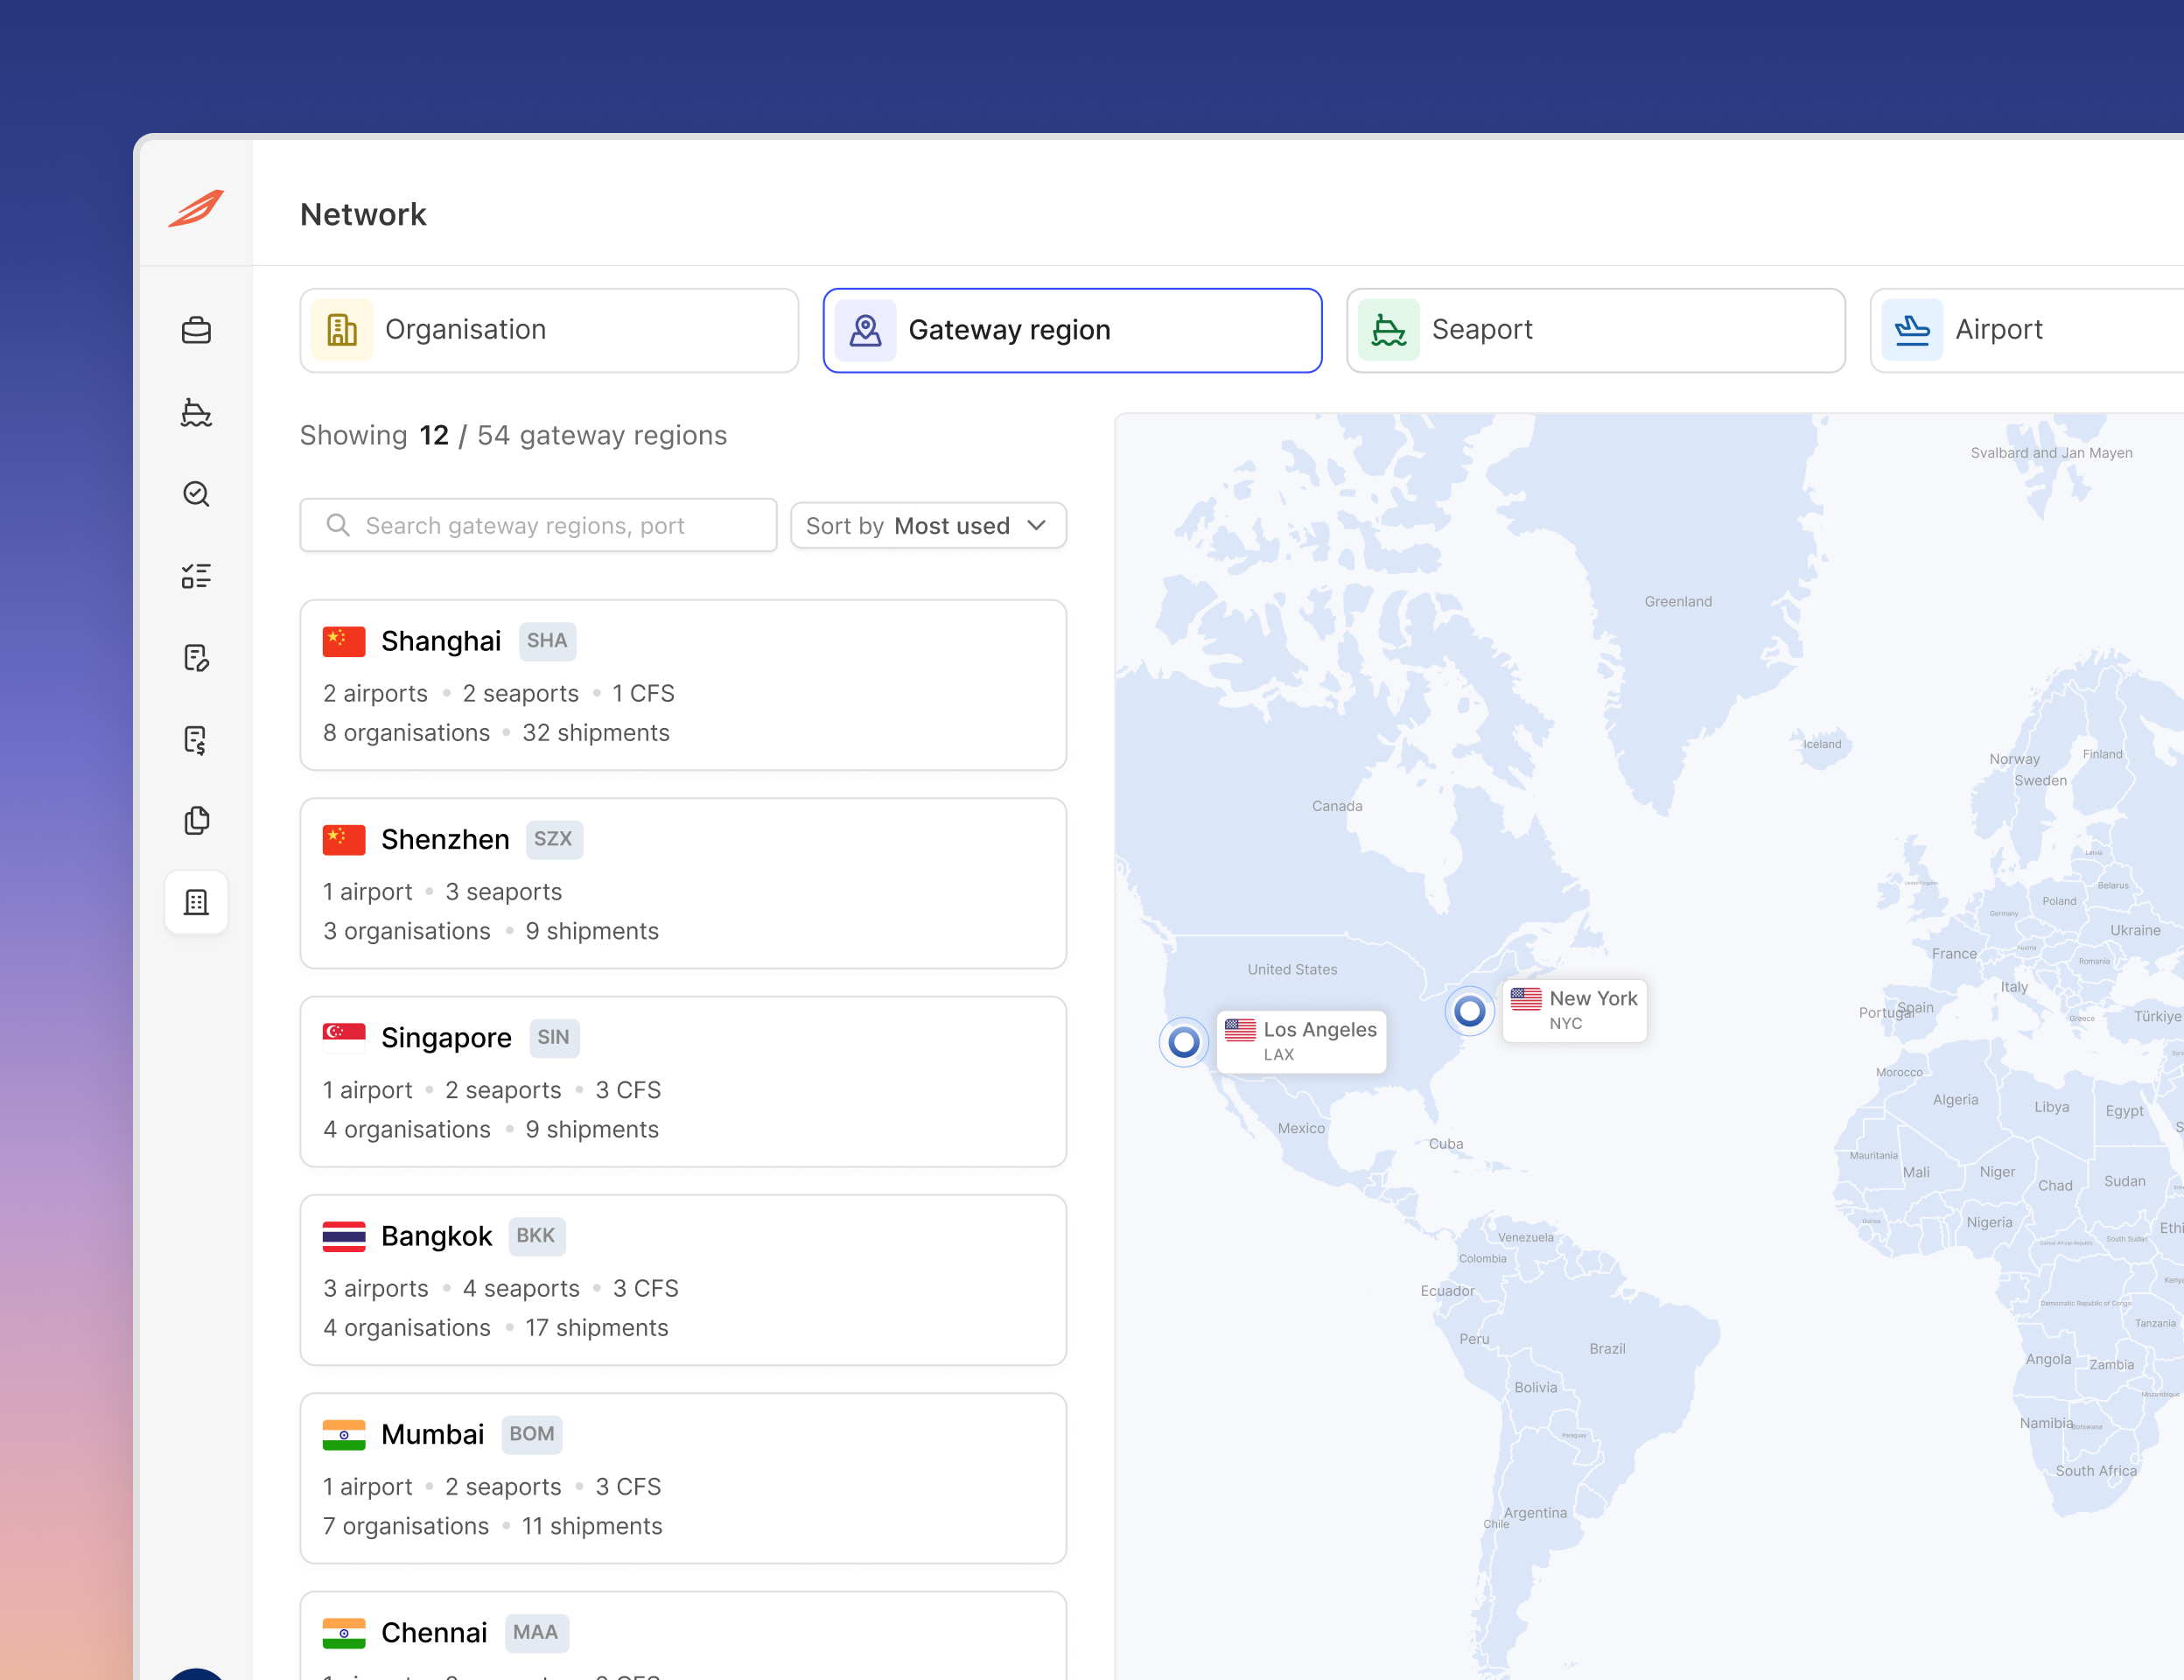
Task: Open the ship icon in sidebar
Action: click(x=196, y=412)
